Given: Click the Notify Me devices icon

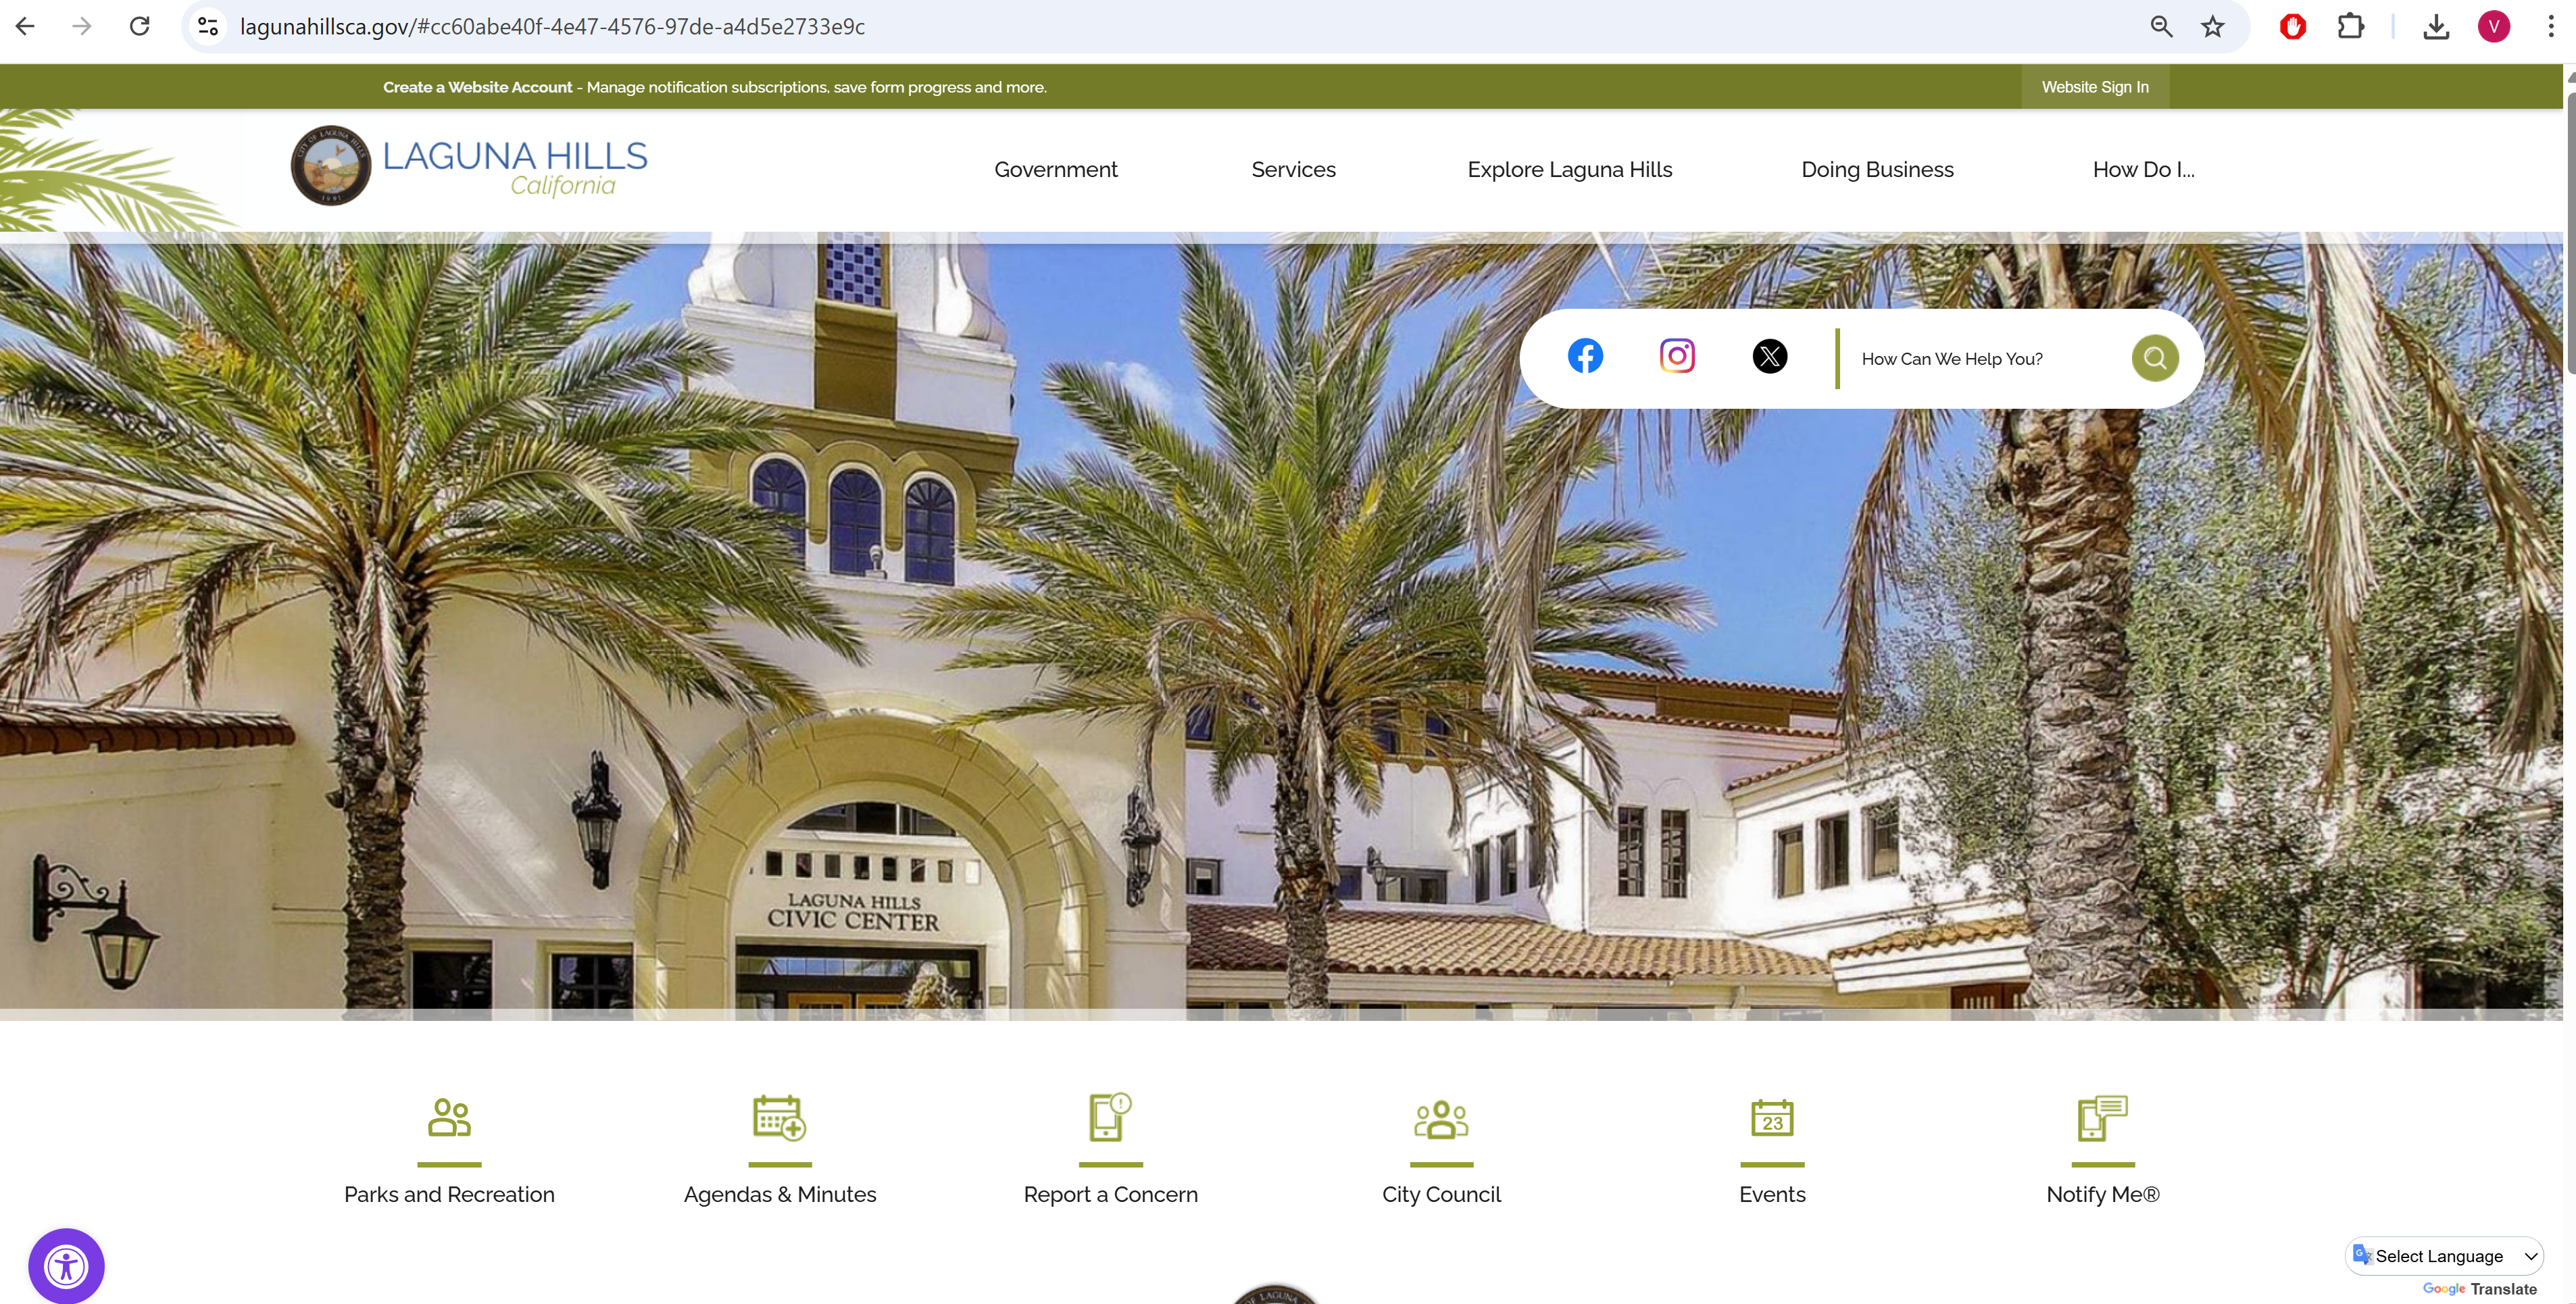Looking at the screenshot, I should pyautogui.click(x=2102, y=1118).
